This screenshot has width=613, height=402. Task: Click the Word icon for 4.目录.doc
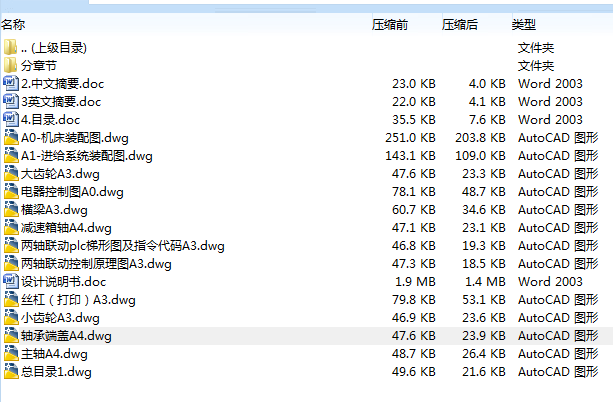click(11, 119)
